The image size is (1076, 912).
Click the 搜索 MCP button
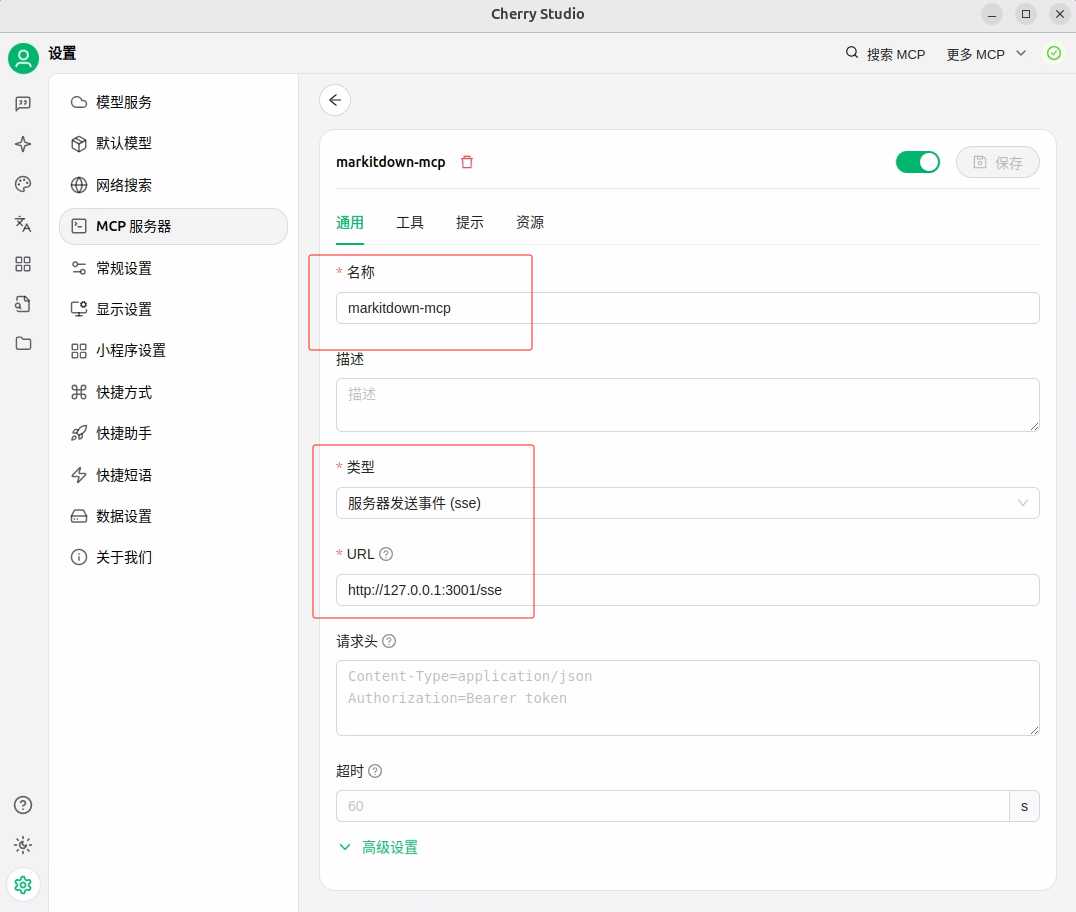pos(885,54)
